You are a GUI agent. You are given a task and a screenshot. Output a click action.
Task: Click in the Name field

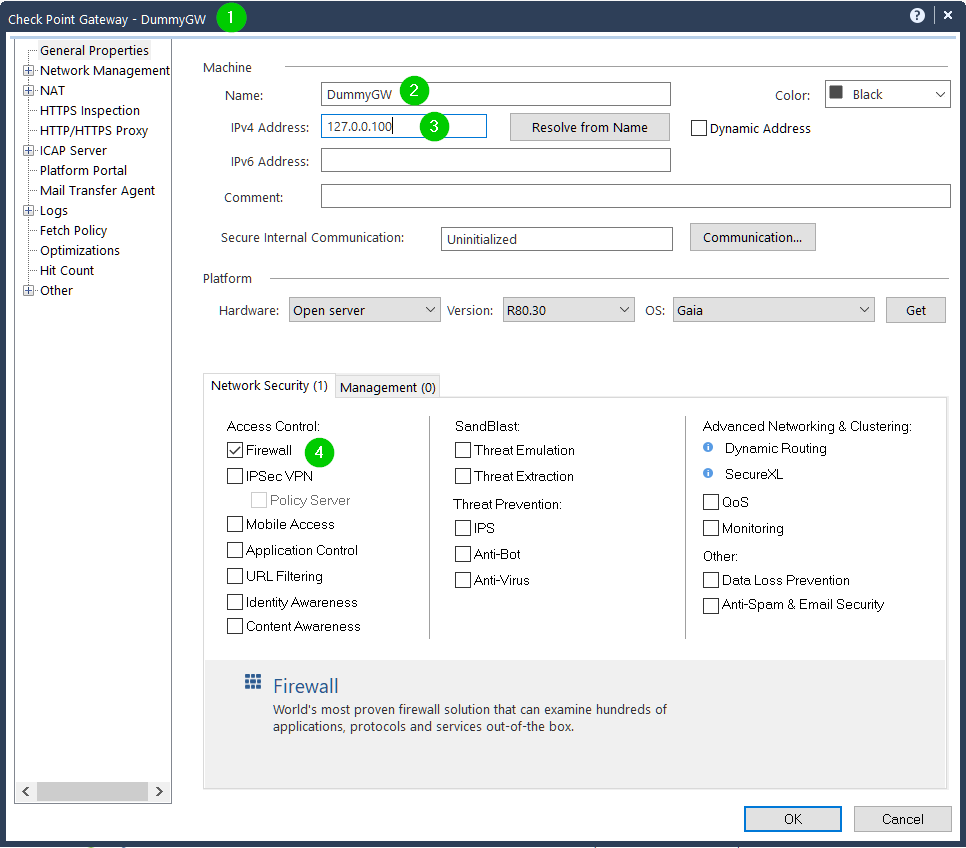coord(496,94)
